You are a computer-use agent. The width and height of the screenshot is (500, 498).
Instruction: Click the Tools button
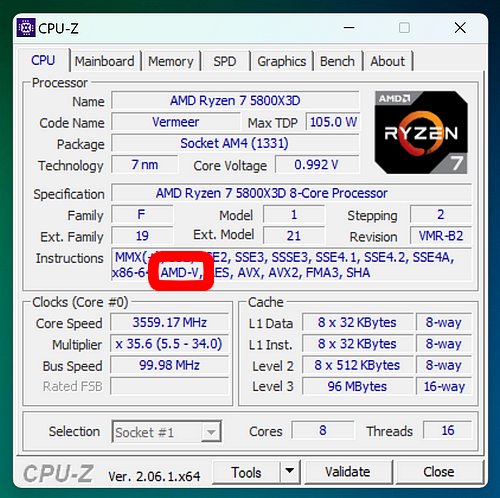pyautogui.click(x=246, y=472)
